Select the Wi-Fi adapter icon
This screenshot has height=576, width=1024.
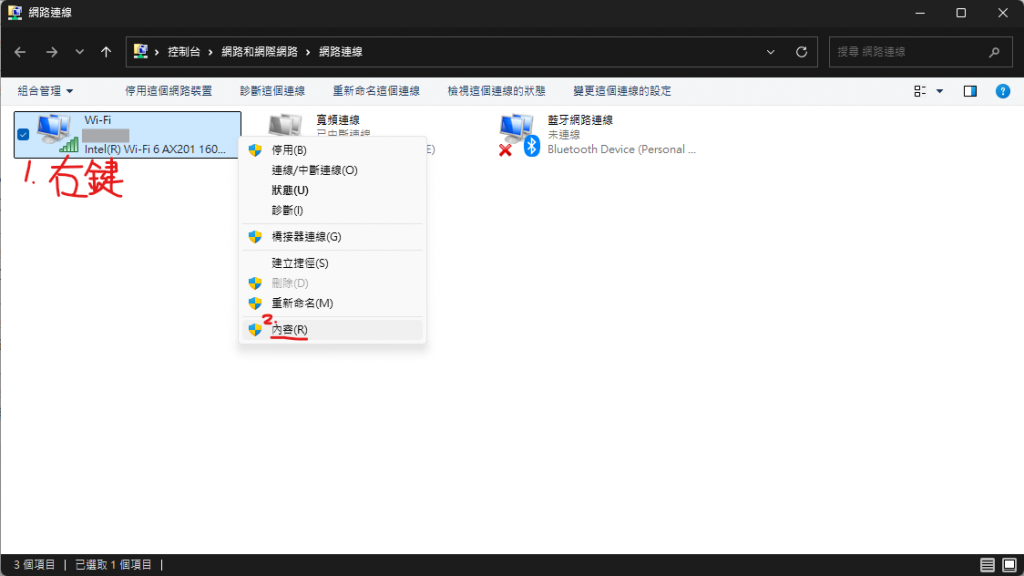[57, 133]
